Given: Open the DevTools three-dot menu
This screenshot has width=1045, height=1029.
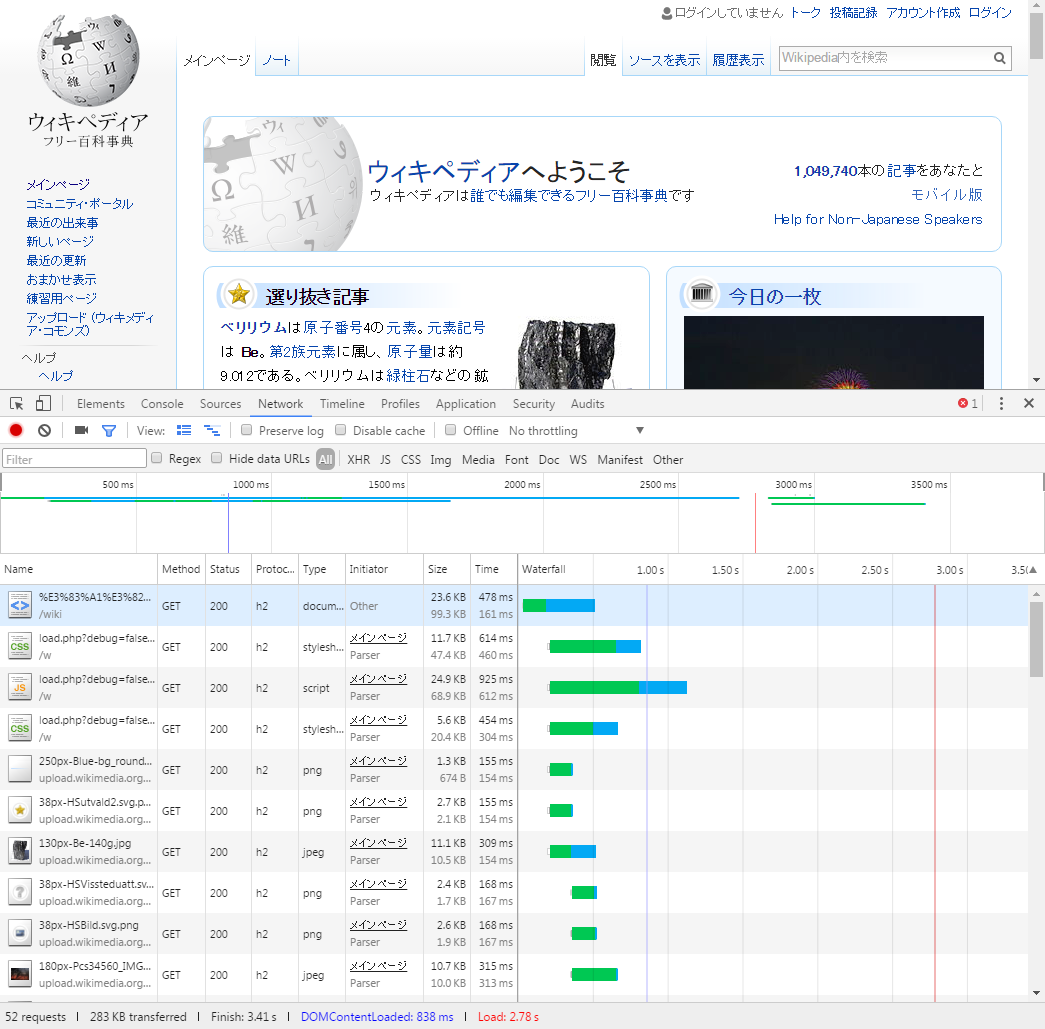Looking at the screenshot, I should pos(1001,403).
